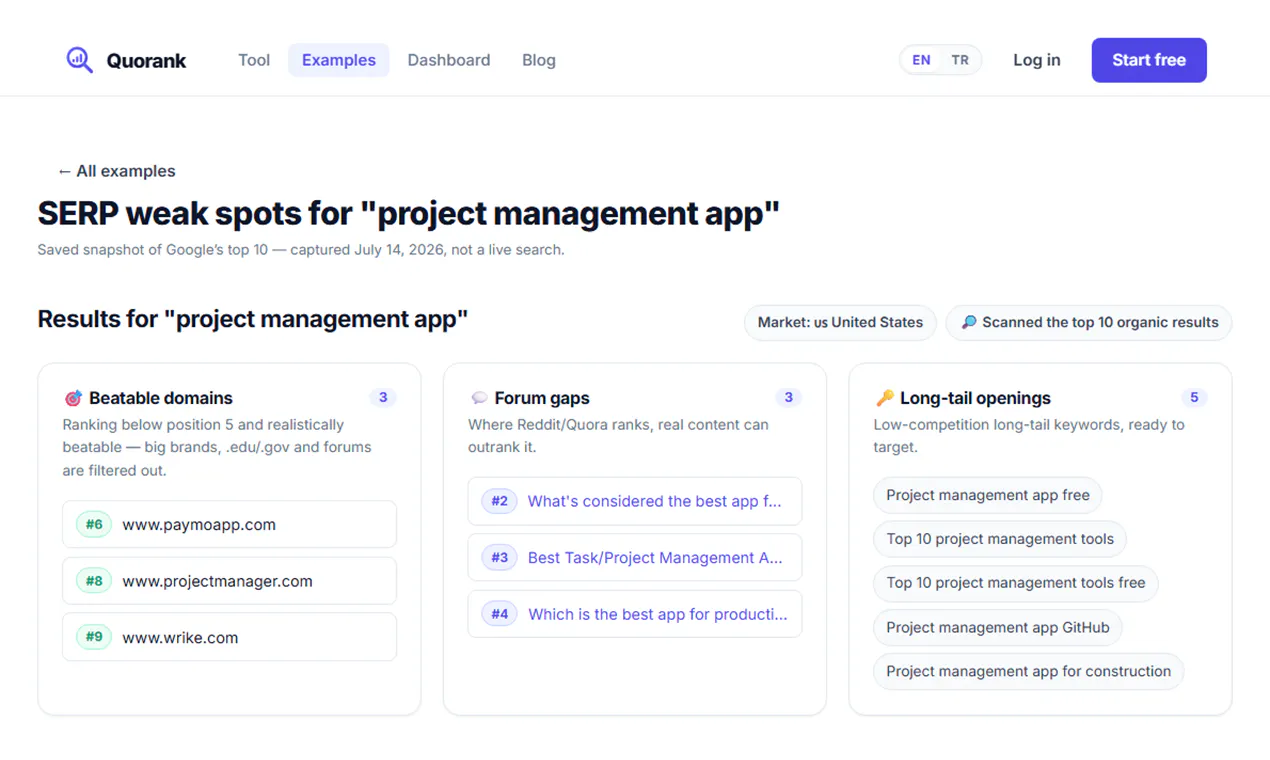
Task: Go back to All examples
Action: [117, 171]
